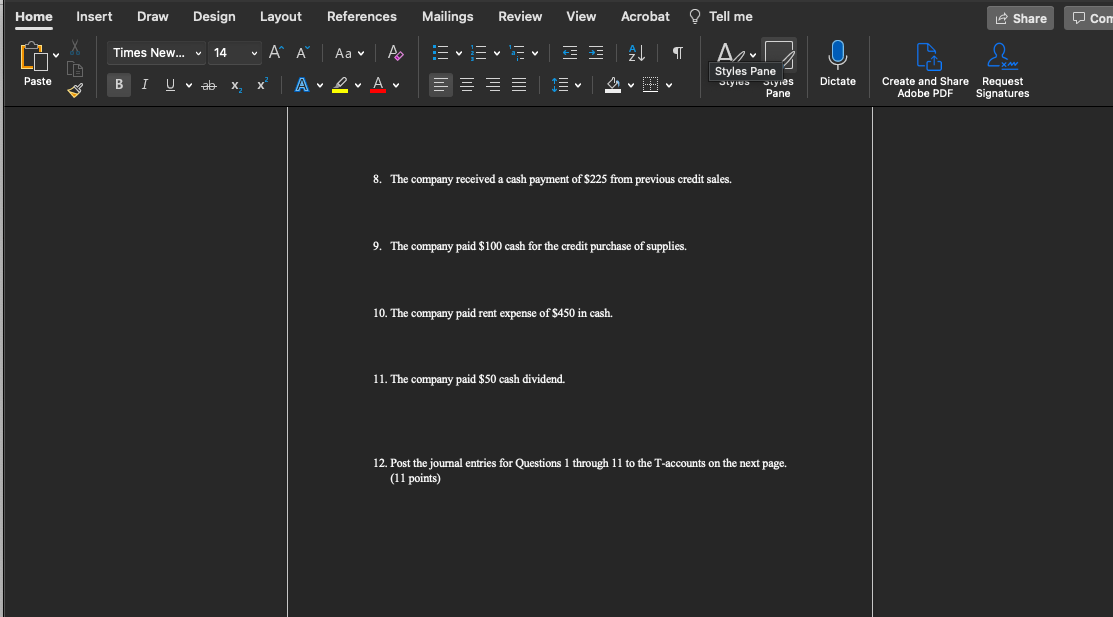
Task: Click the Paste clipboard icon
Action: [x=33, y=57]
